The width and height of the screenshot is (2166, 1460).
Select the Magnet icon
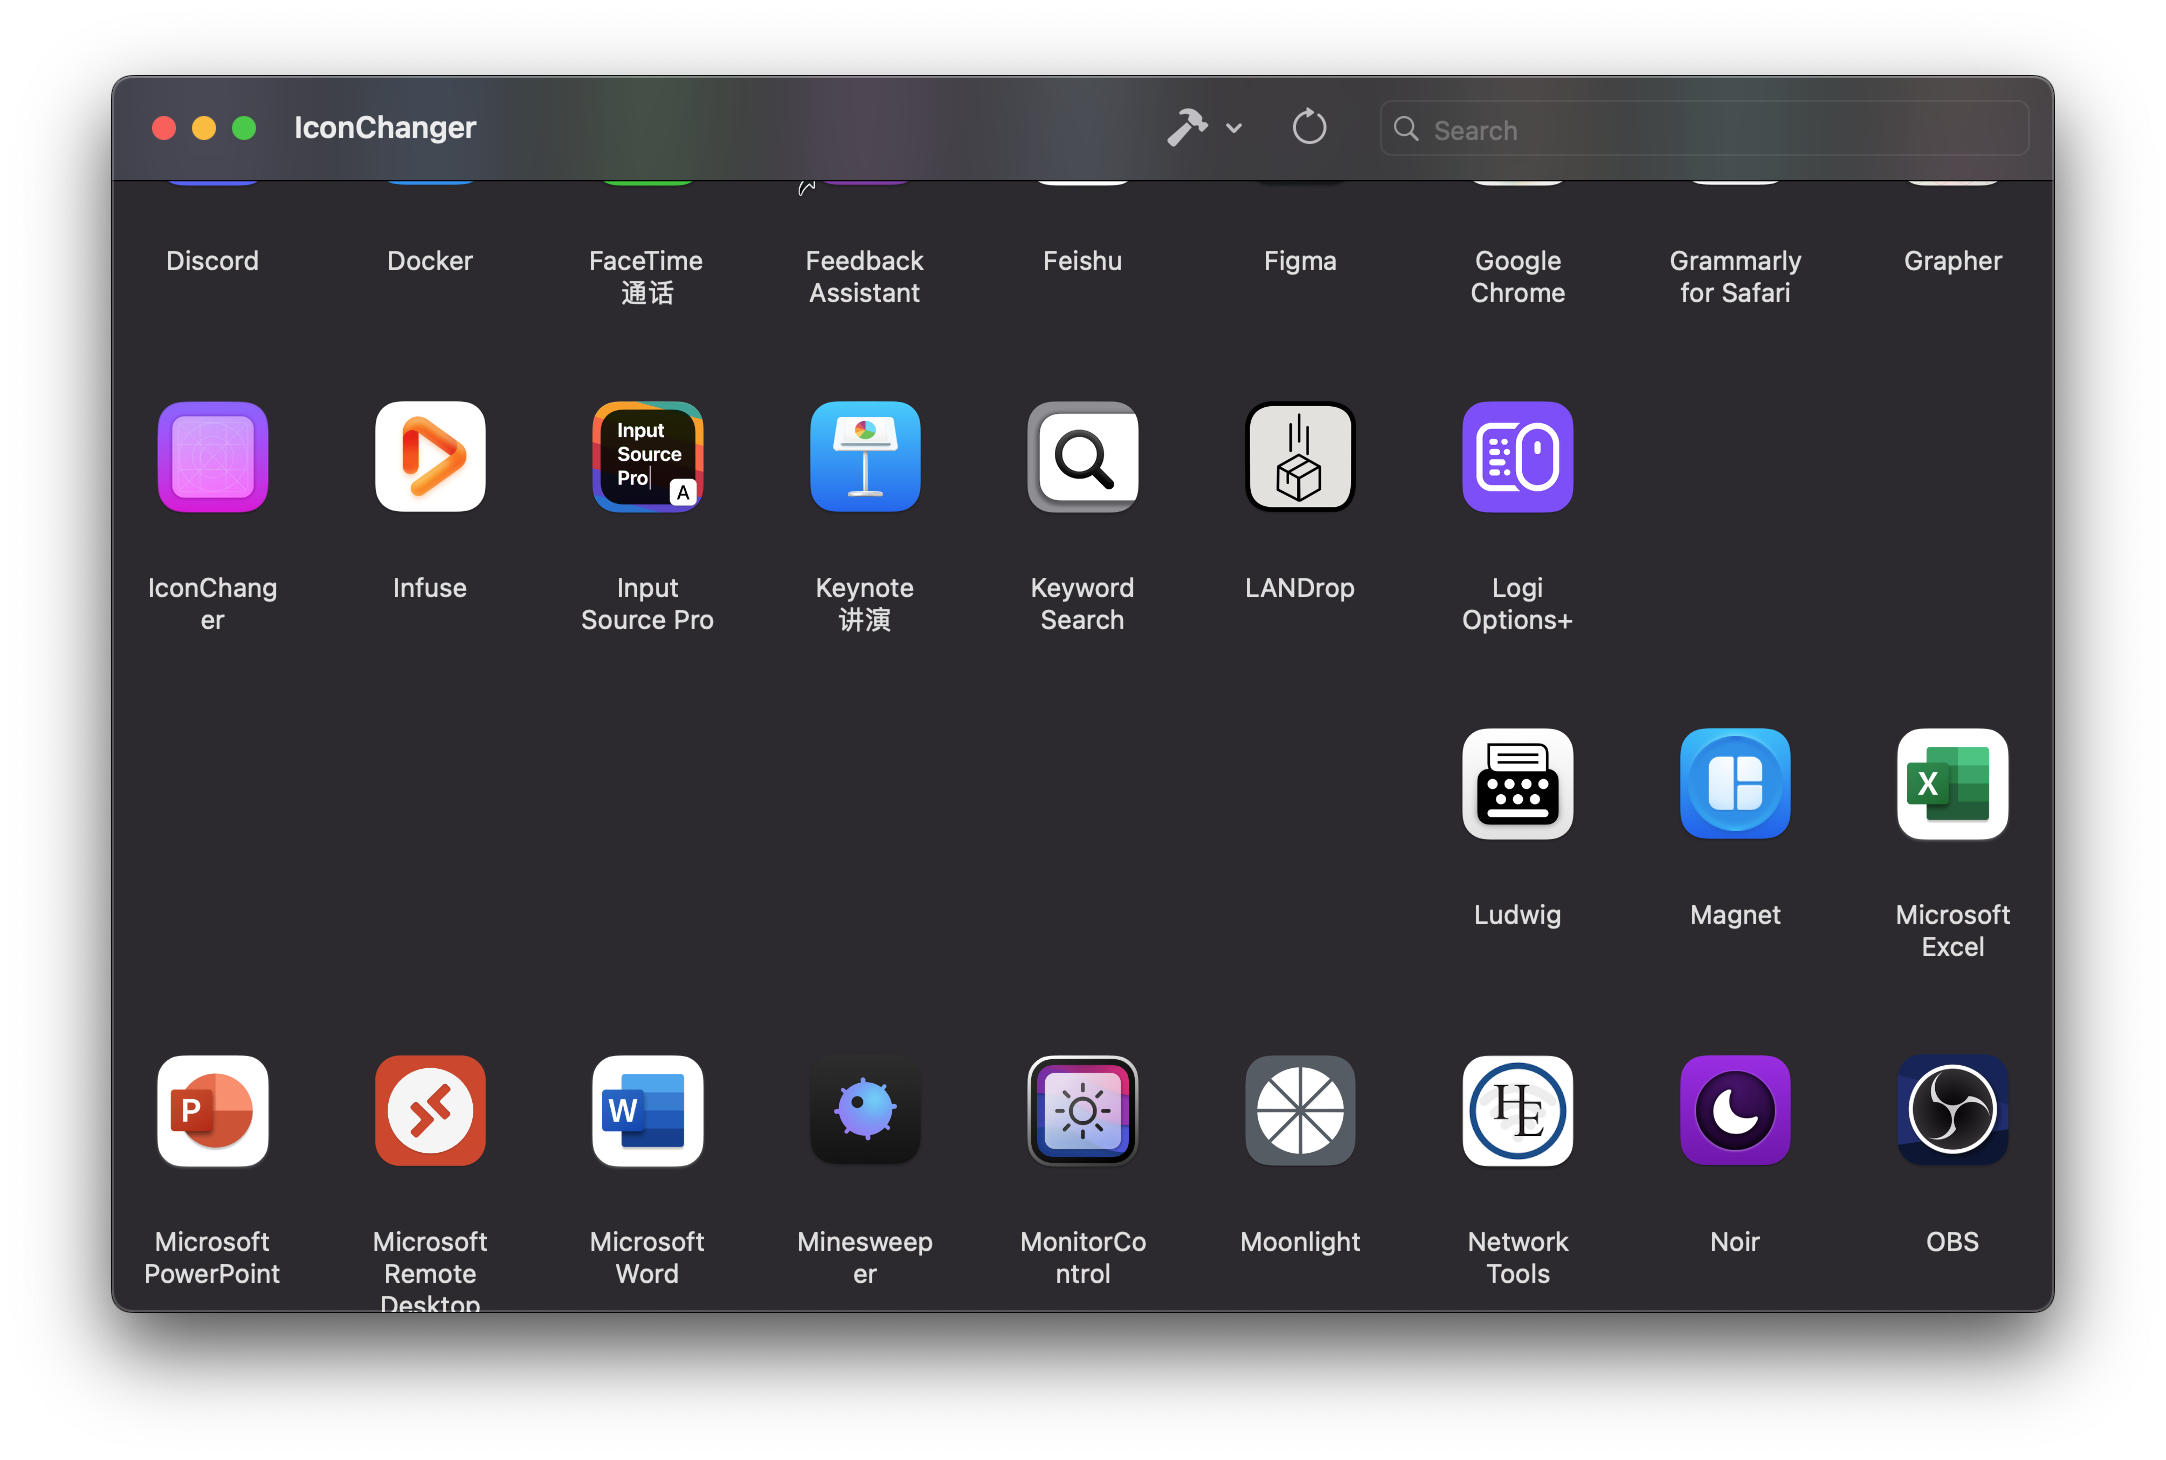coord(1734,784)
